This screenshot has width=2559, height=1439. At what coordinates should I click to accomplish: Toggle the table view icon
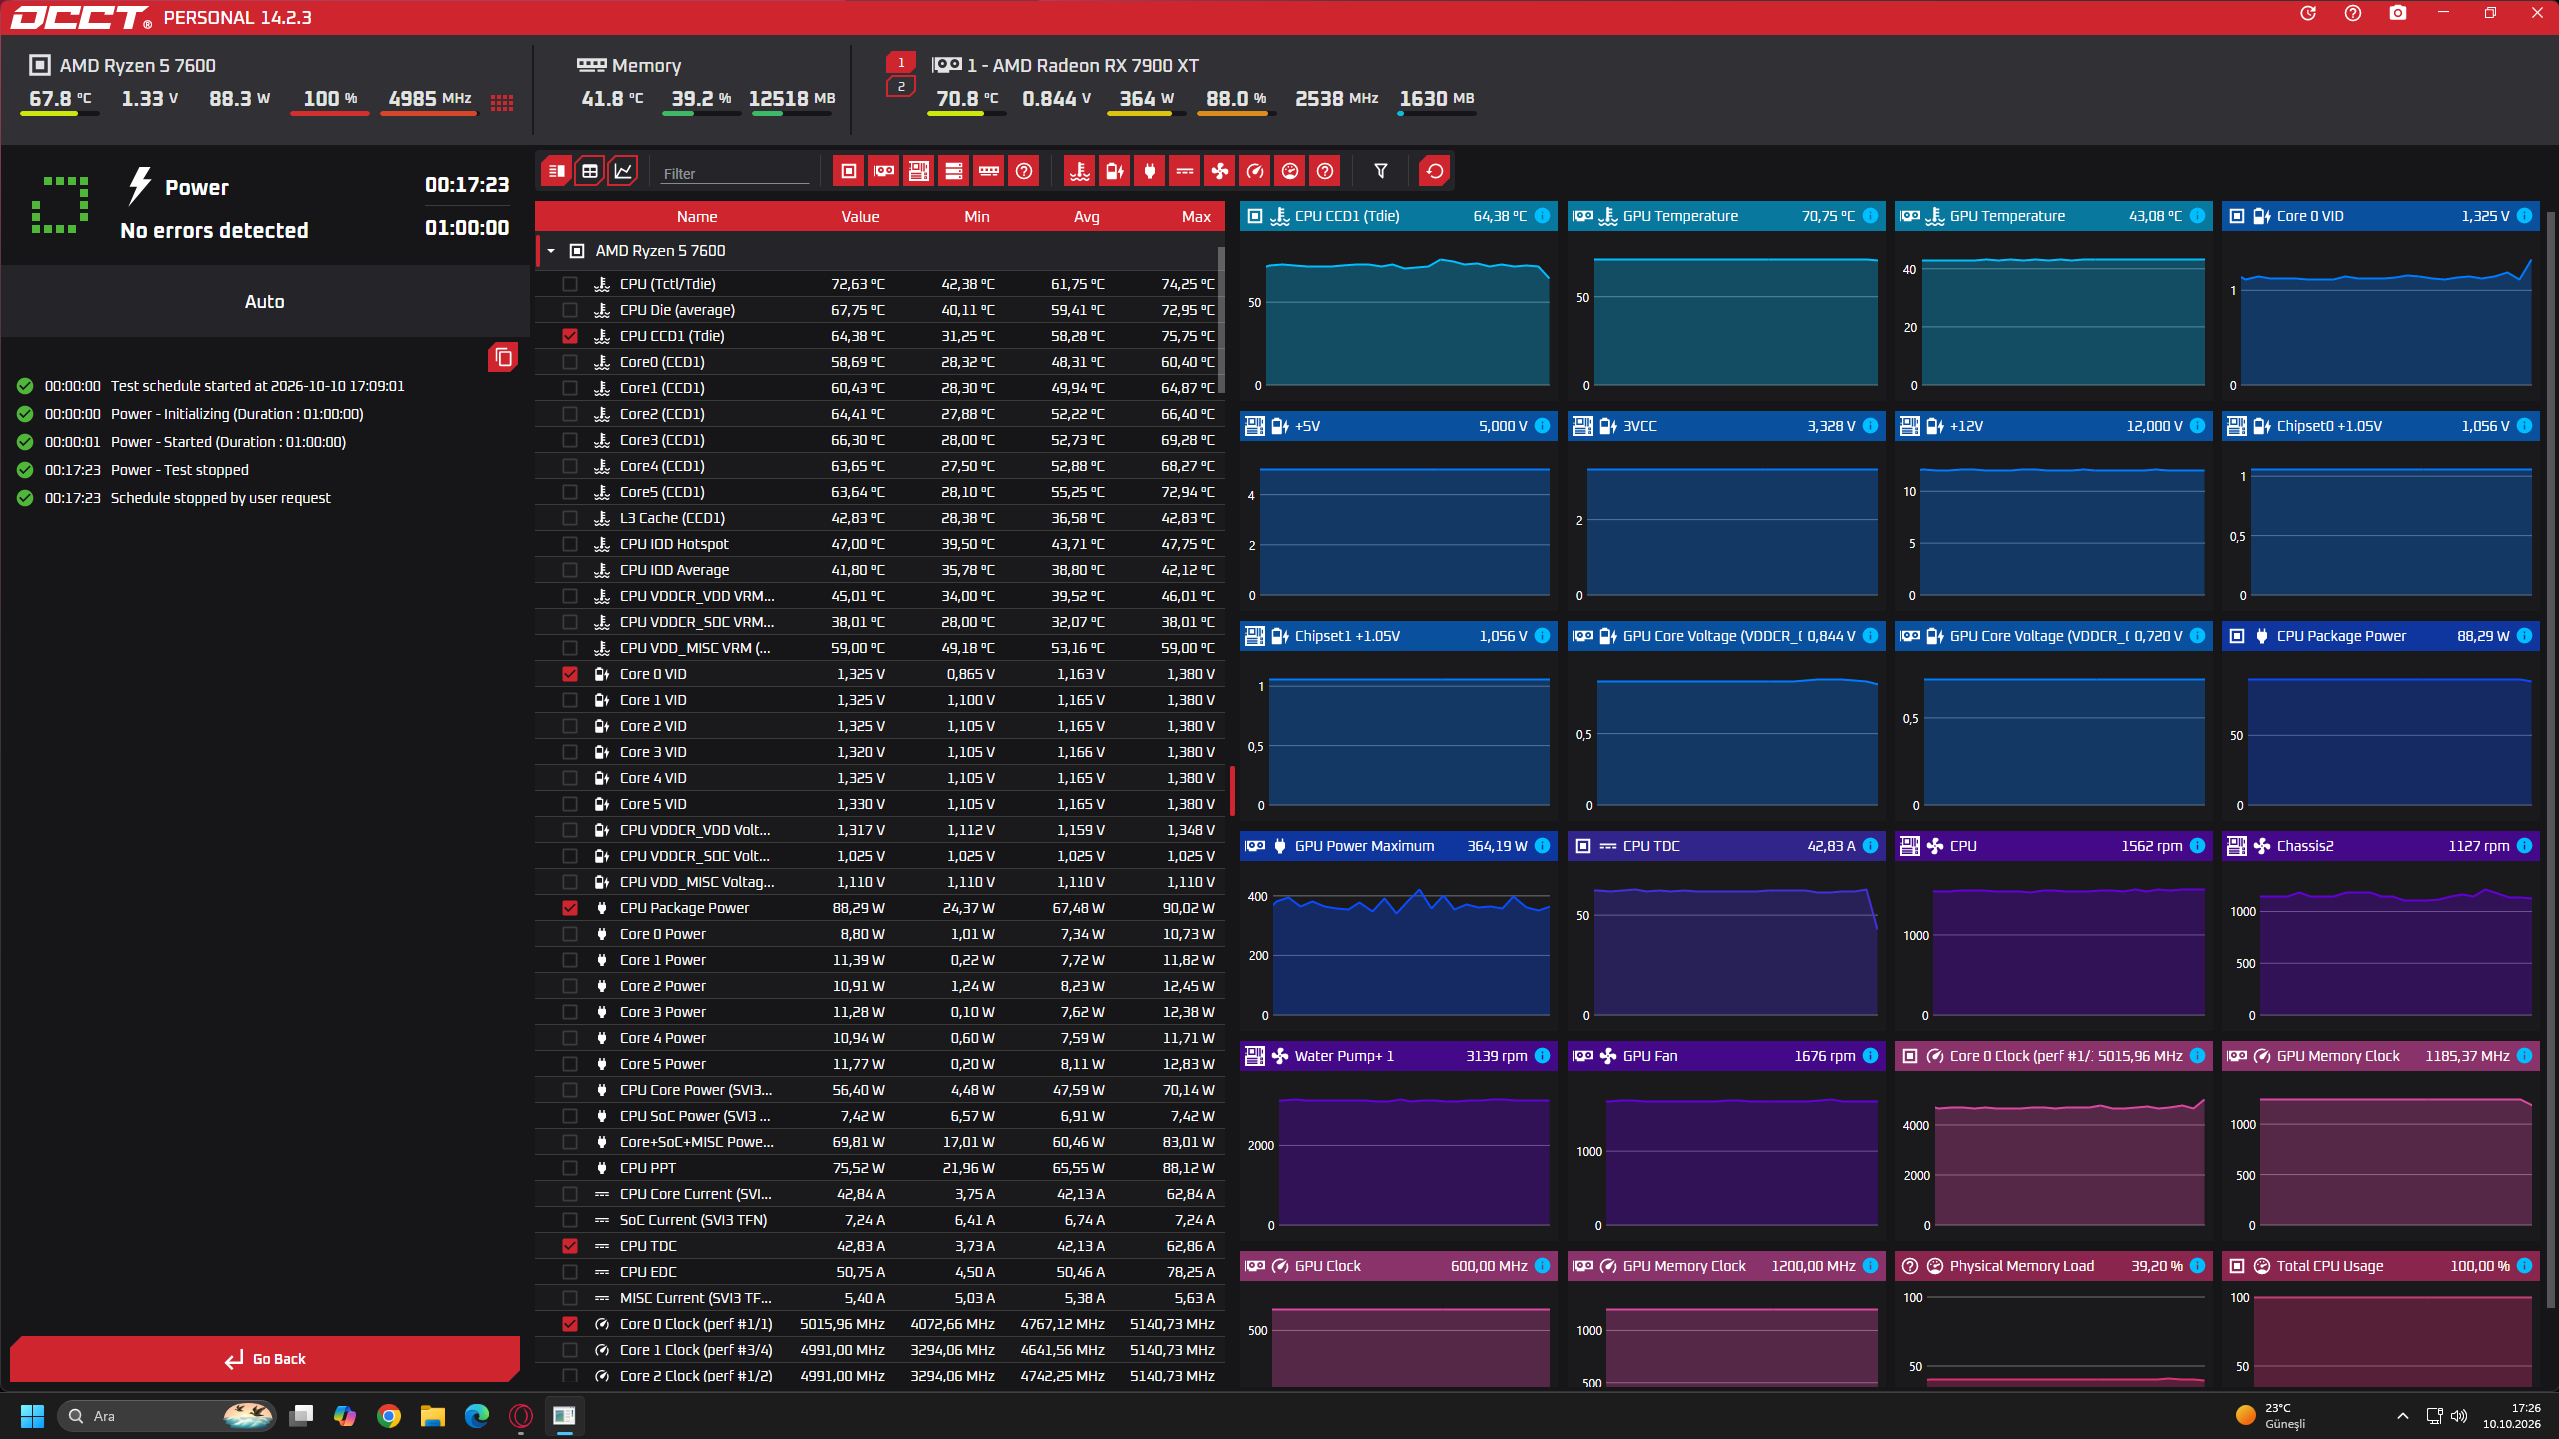590,171
